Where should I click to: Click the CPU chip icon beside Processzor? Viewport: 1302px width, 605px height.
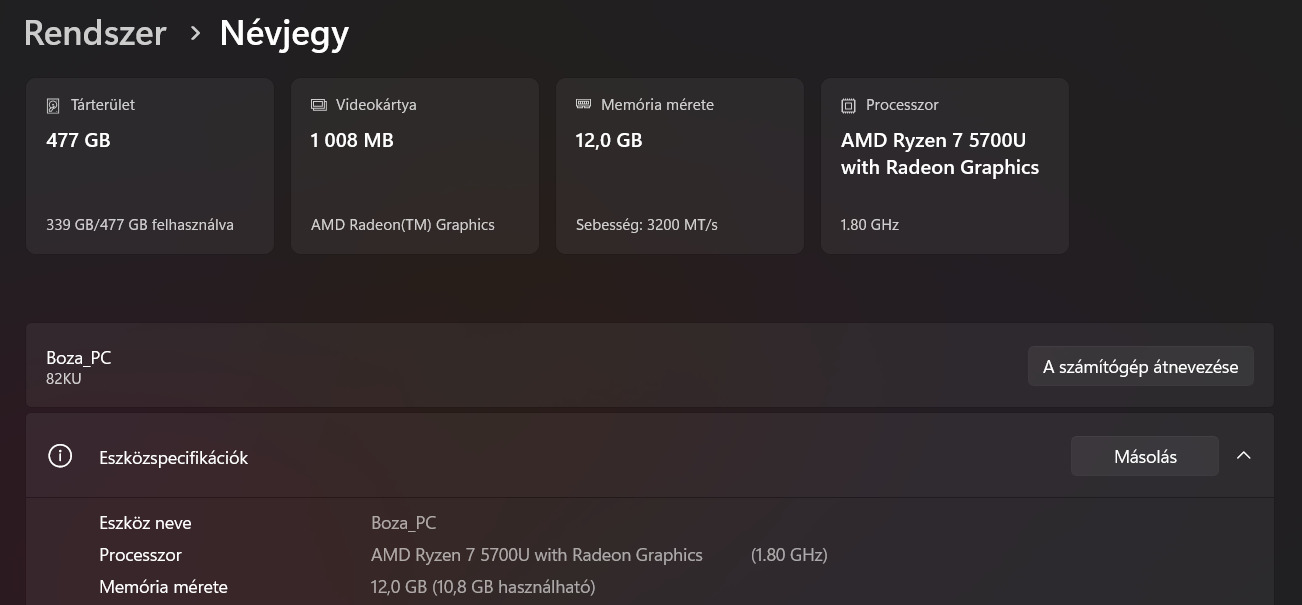[849, 105]
